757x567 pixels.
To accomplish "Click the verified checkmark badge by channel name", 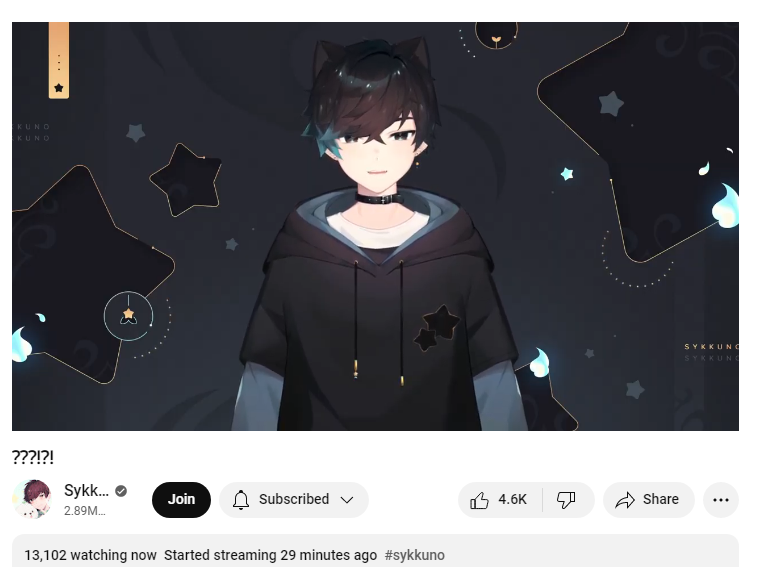I will click(x=121, y=491).
